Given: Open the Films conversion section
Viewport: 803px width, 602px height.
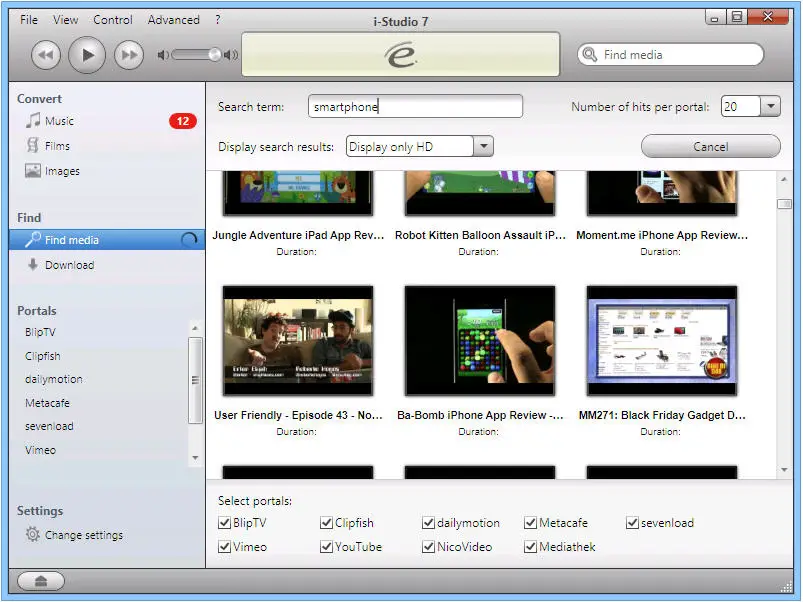Looking at the screenshot, I should pos(57,146).
